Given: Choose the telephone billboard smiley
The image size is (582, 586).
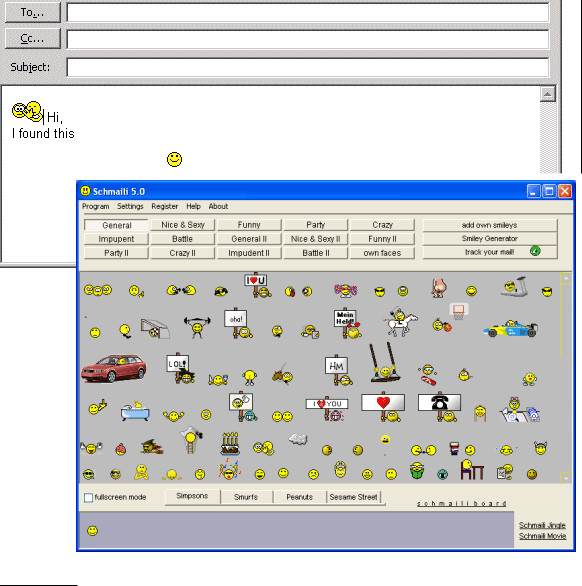Looking at the screenshot, I should coord(440,407).
